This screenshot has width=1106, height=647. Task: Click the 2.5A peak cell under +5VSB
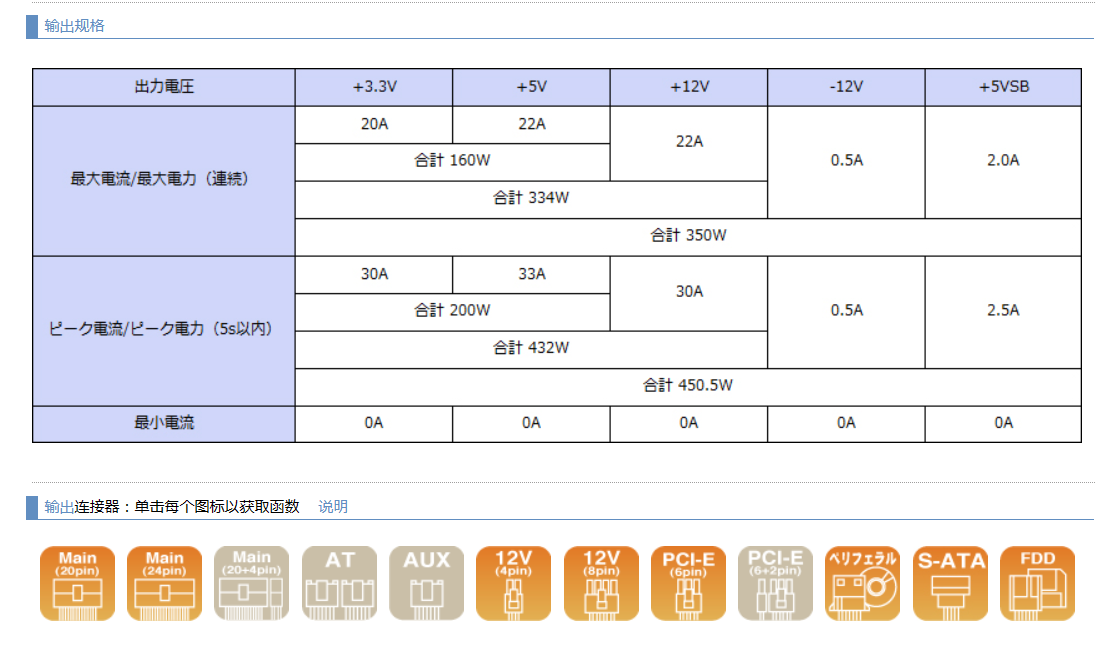click(1004, 311)
